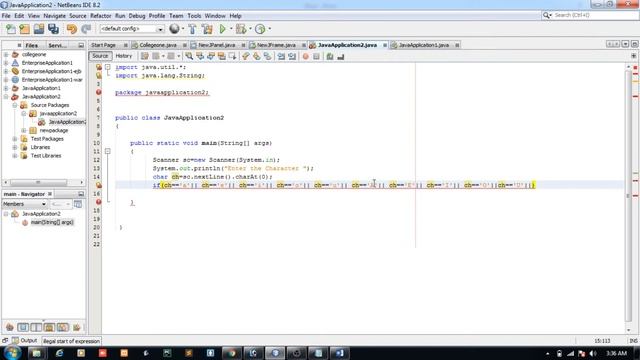
Task: Close the Navigator panel
Action: click(50, 194)
